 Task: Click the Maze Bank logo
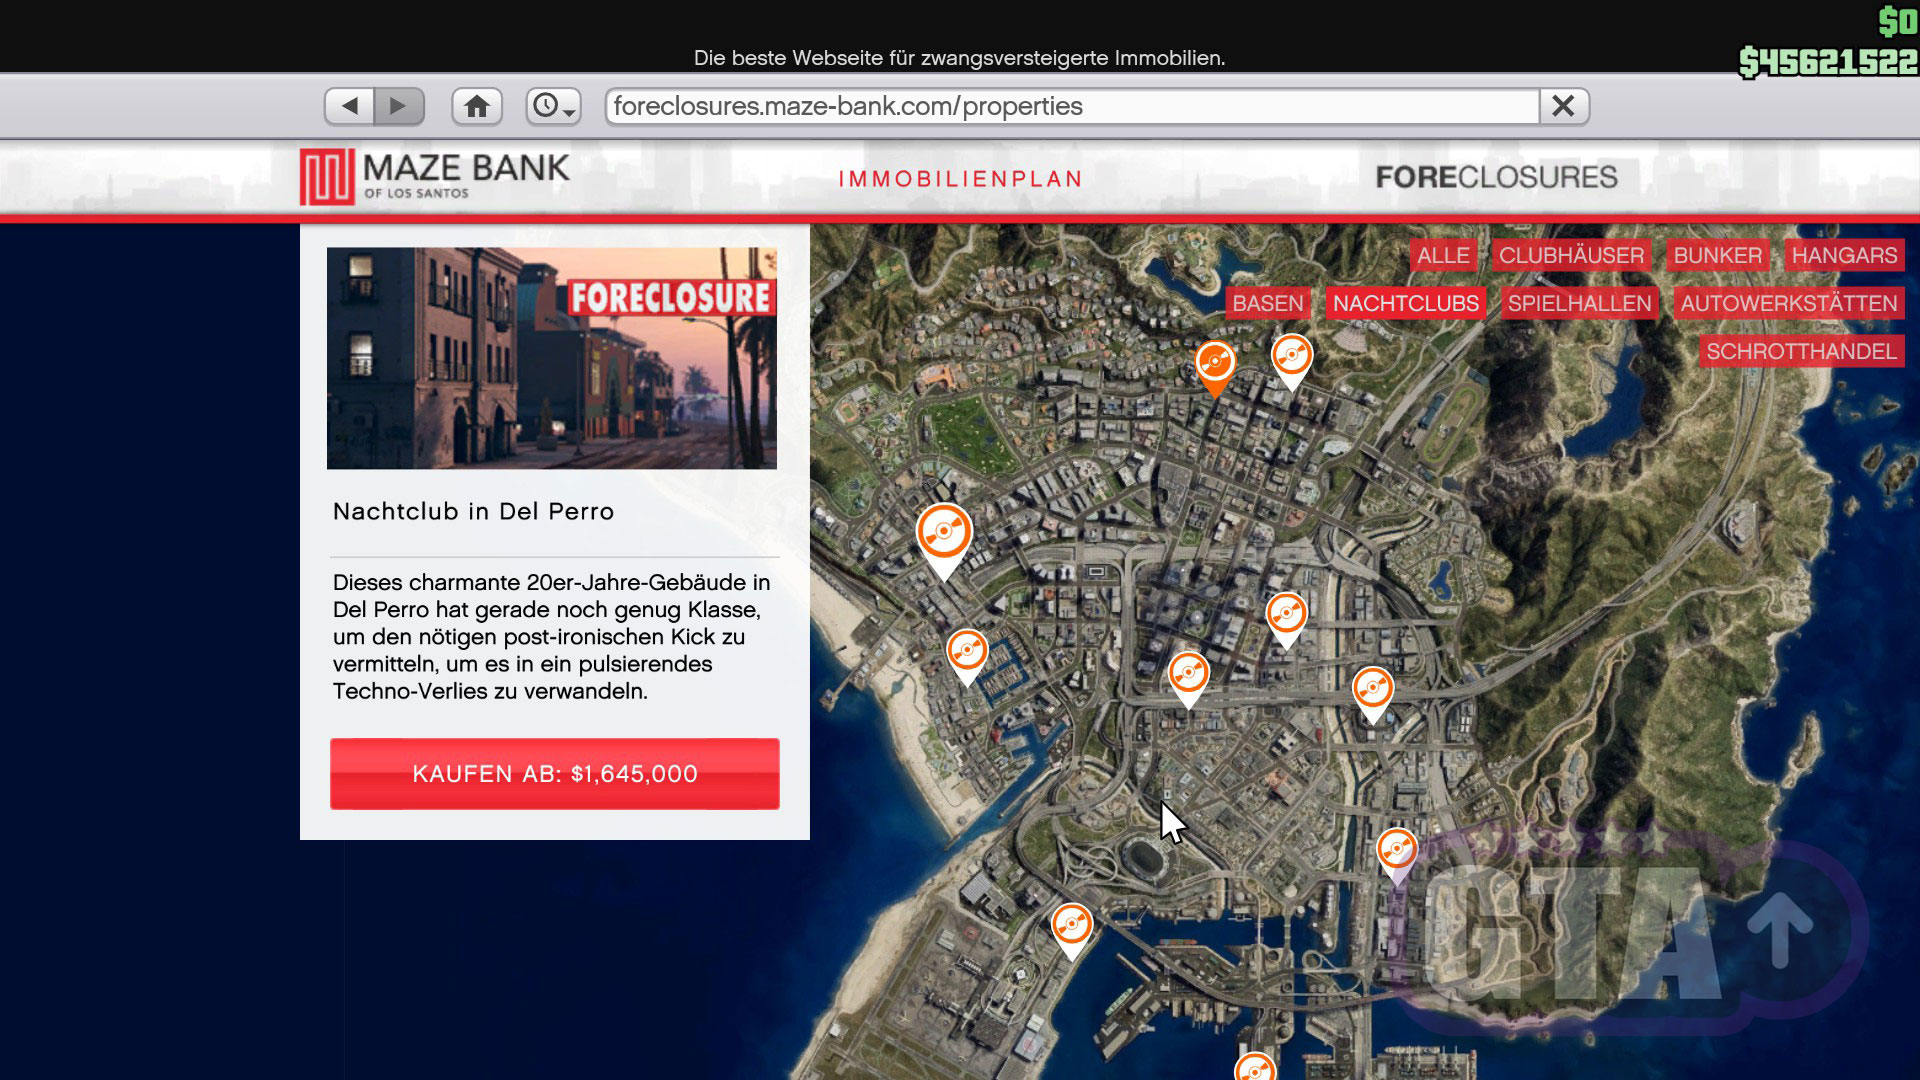435,176
